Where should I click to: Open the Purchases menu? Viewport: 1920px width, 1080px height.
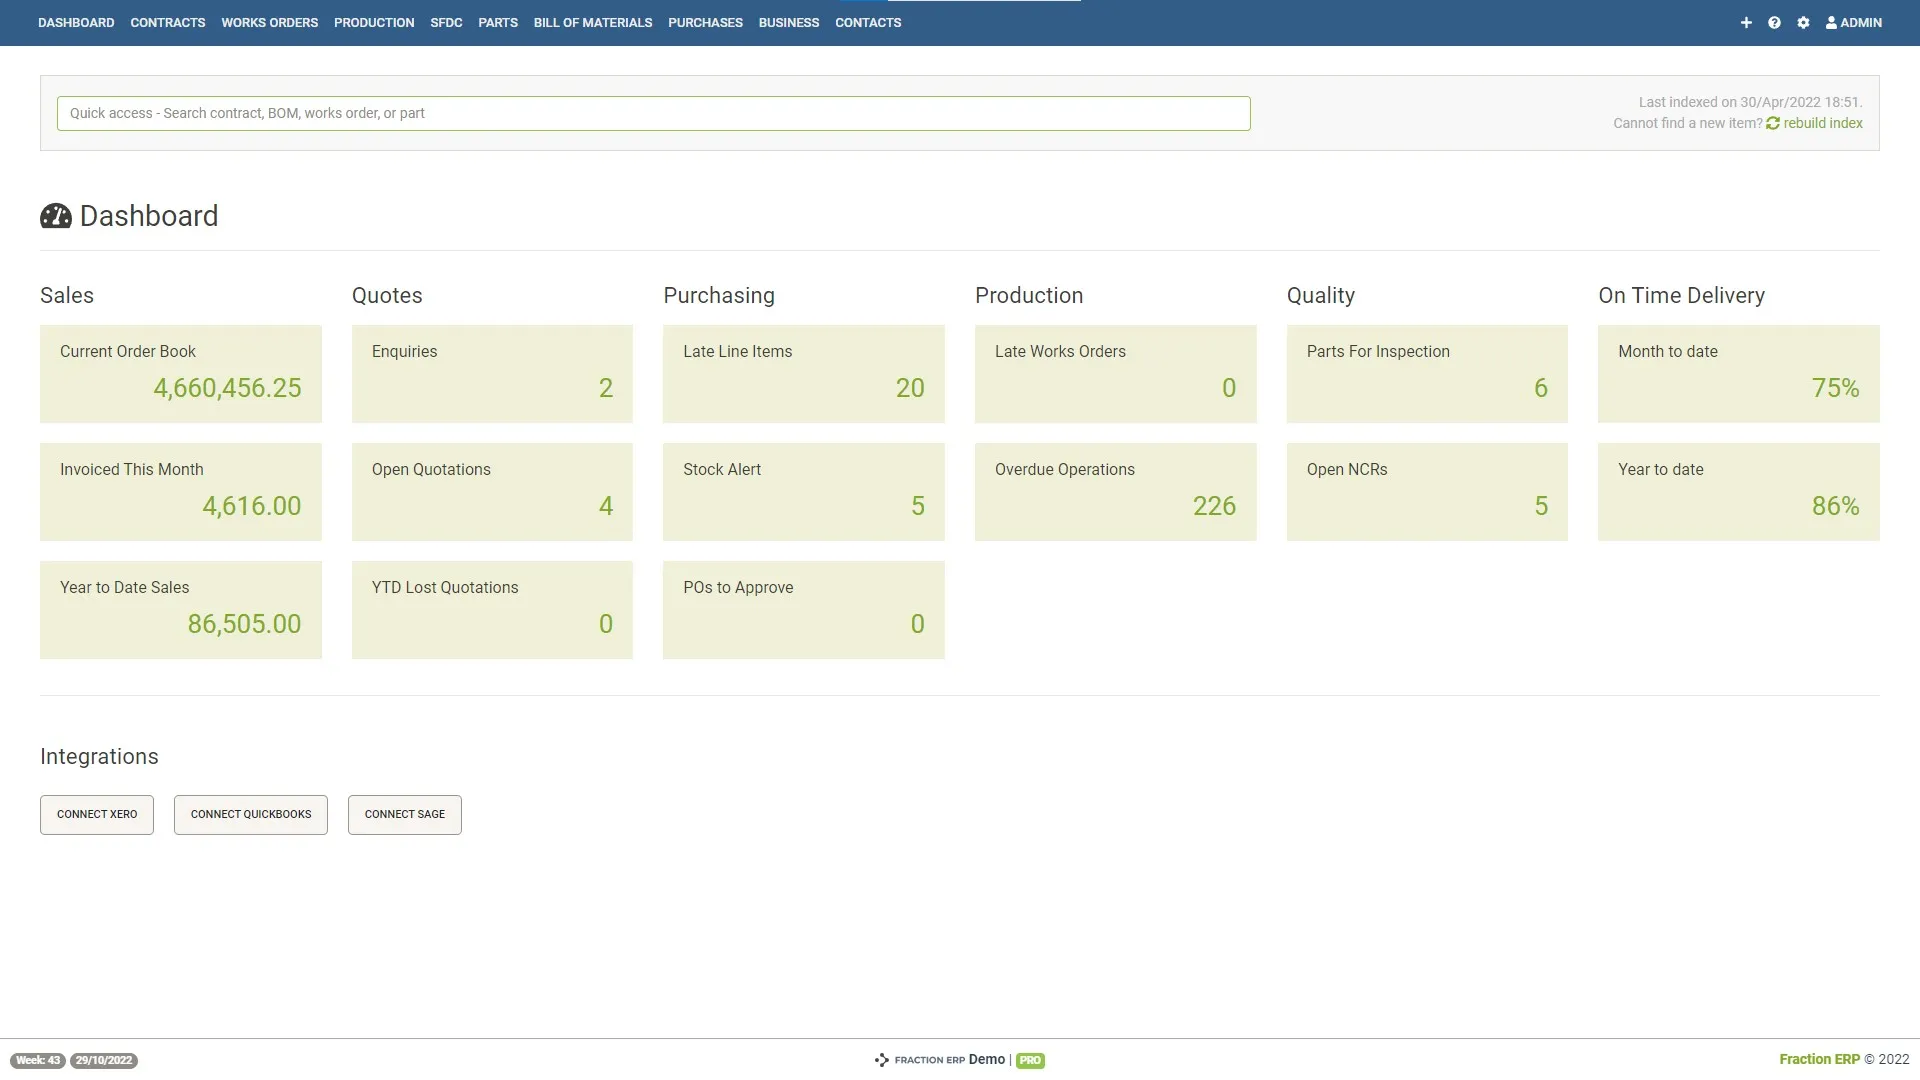click(x=705, y=22)
